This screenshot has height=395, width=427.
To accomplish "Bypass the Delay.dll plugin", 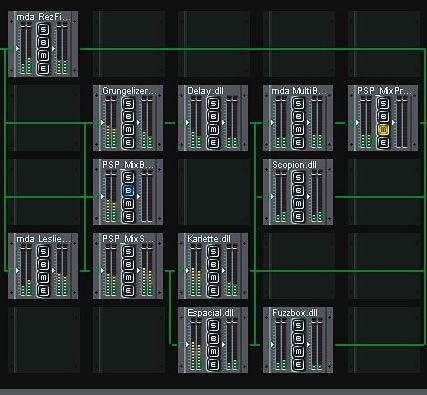I will click(213, 117).
